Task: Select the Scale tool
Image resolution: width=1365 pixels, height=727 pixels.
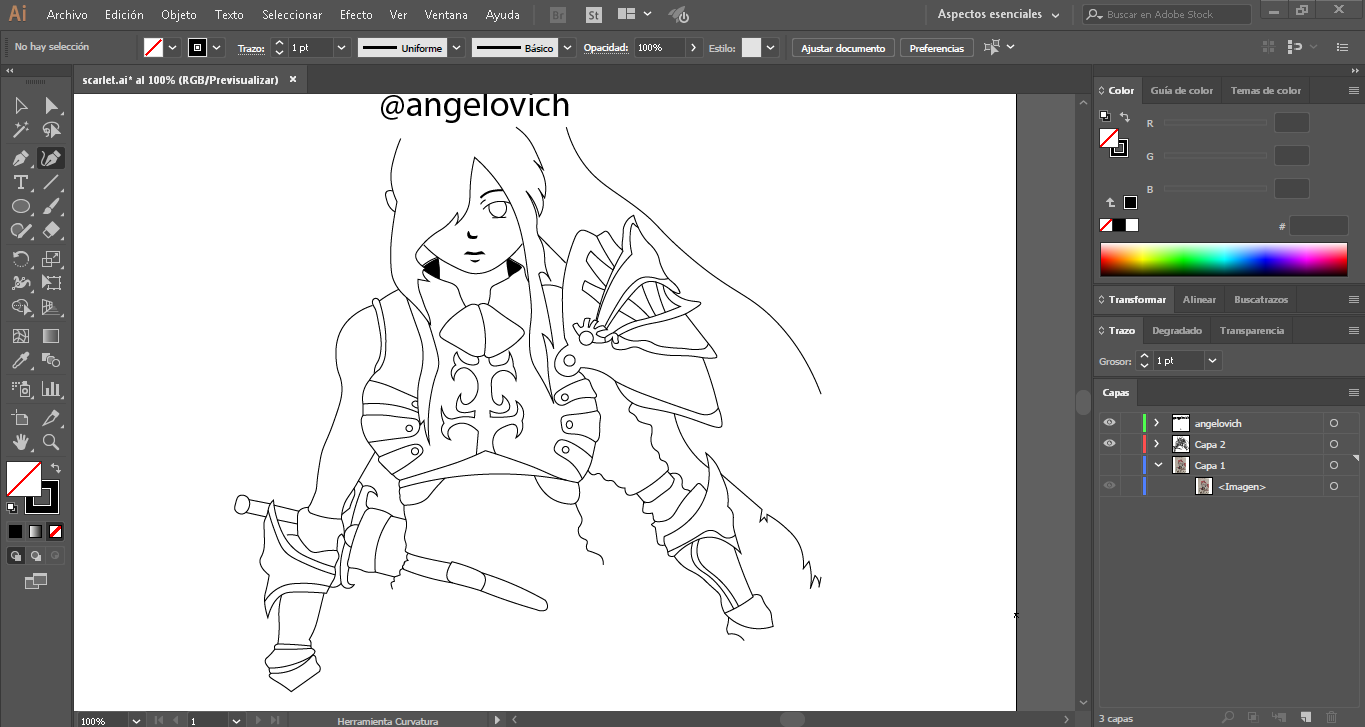Action: (51, 259)
